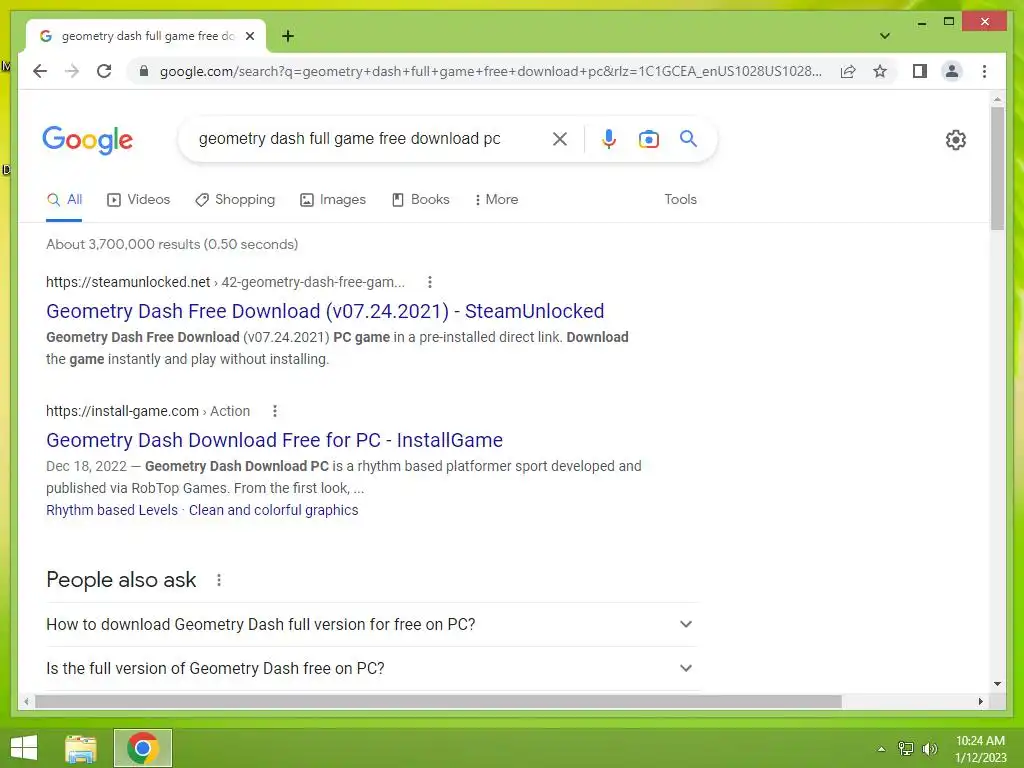Click the steamunlocked.net URL breadcrumb

(225, 282)
